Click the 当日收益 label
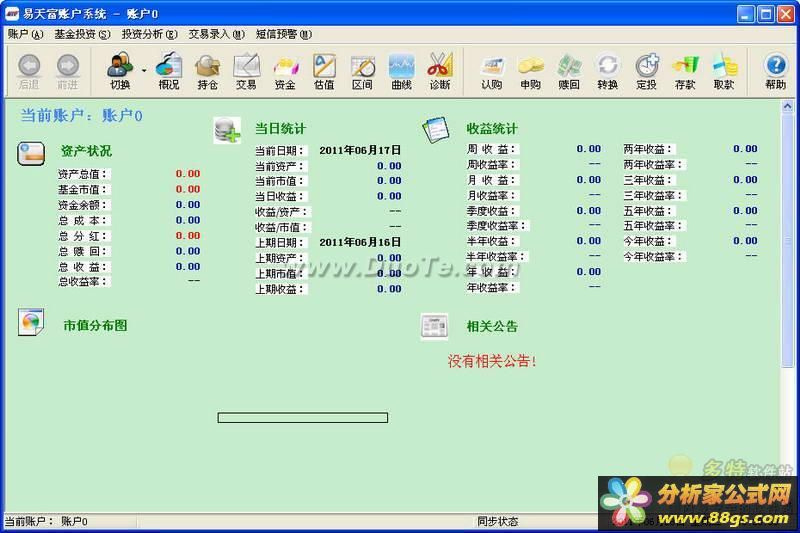 [x=281, y=196]
